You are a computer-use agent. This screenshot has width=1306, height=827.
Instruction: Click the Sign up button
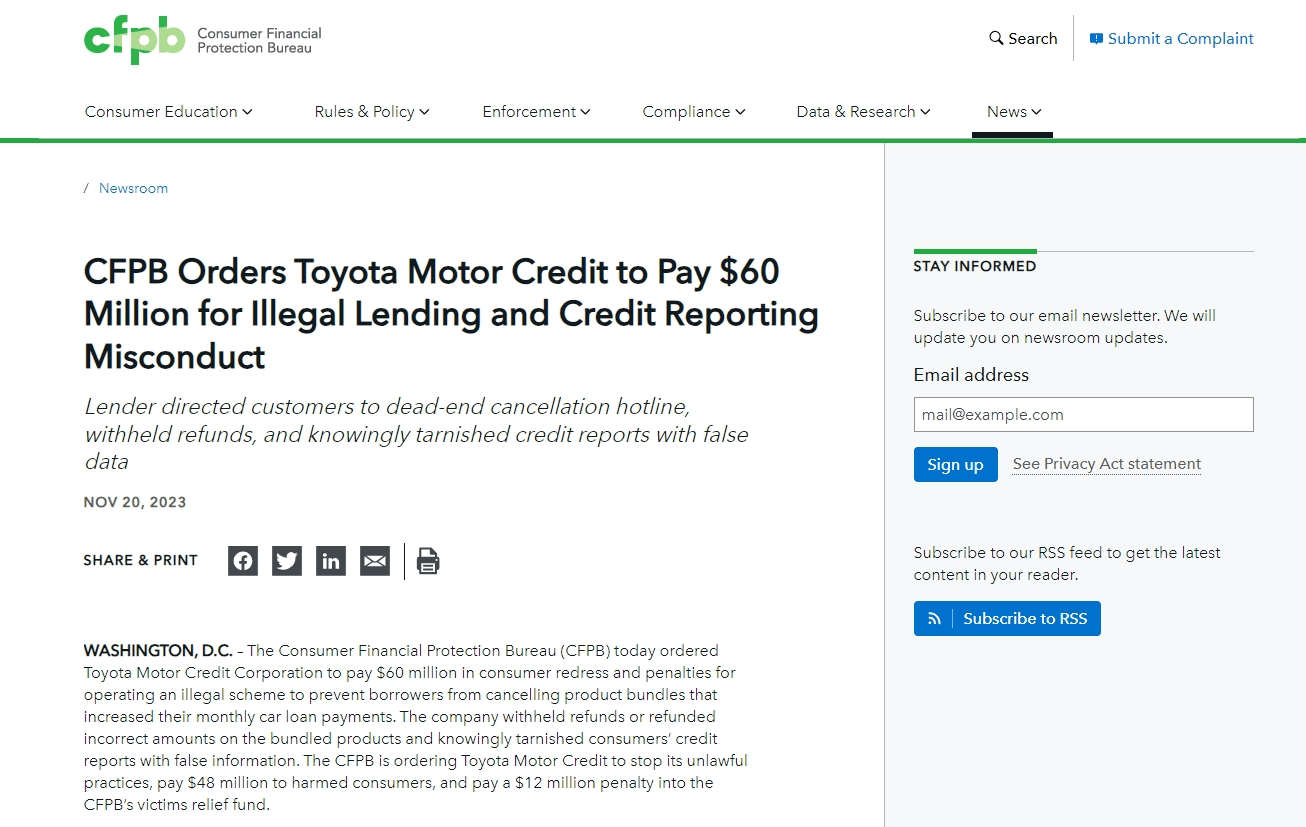[955, 465]
